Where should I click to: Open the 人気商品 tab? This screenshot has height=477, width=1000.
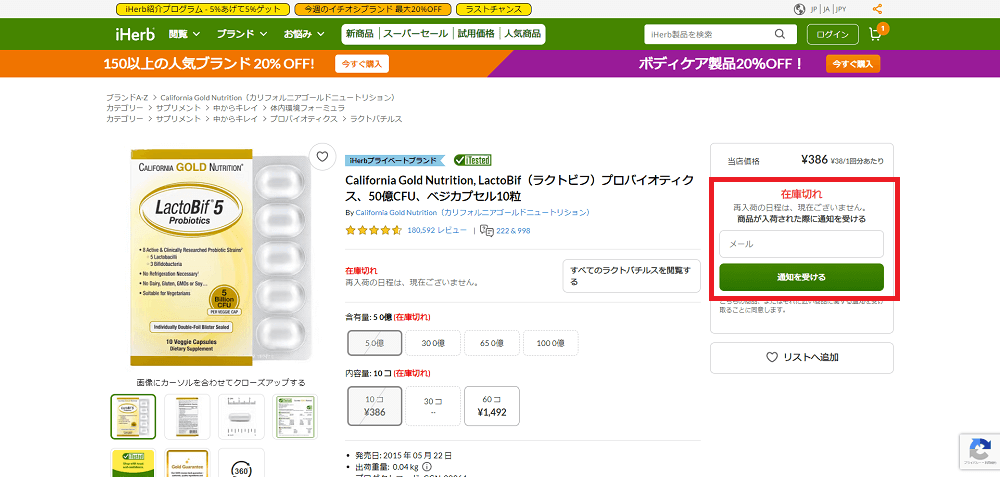coord(522,34)
